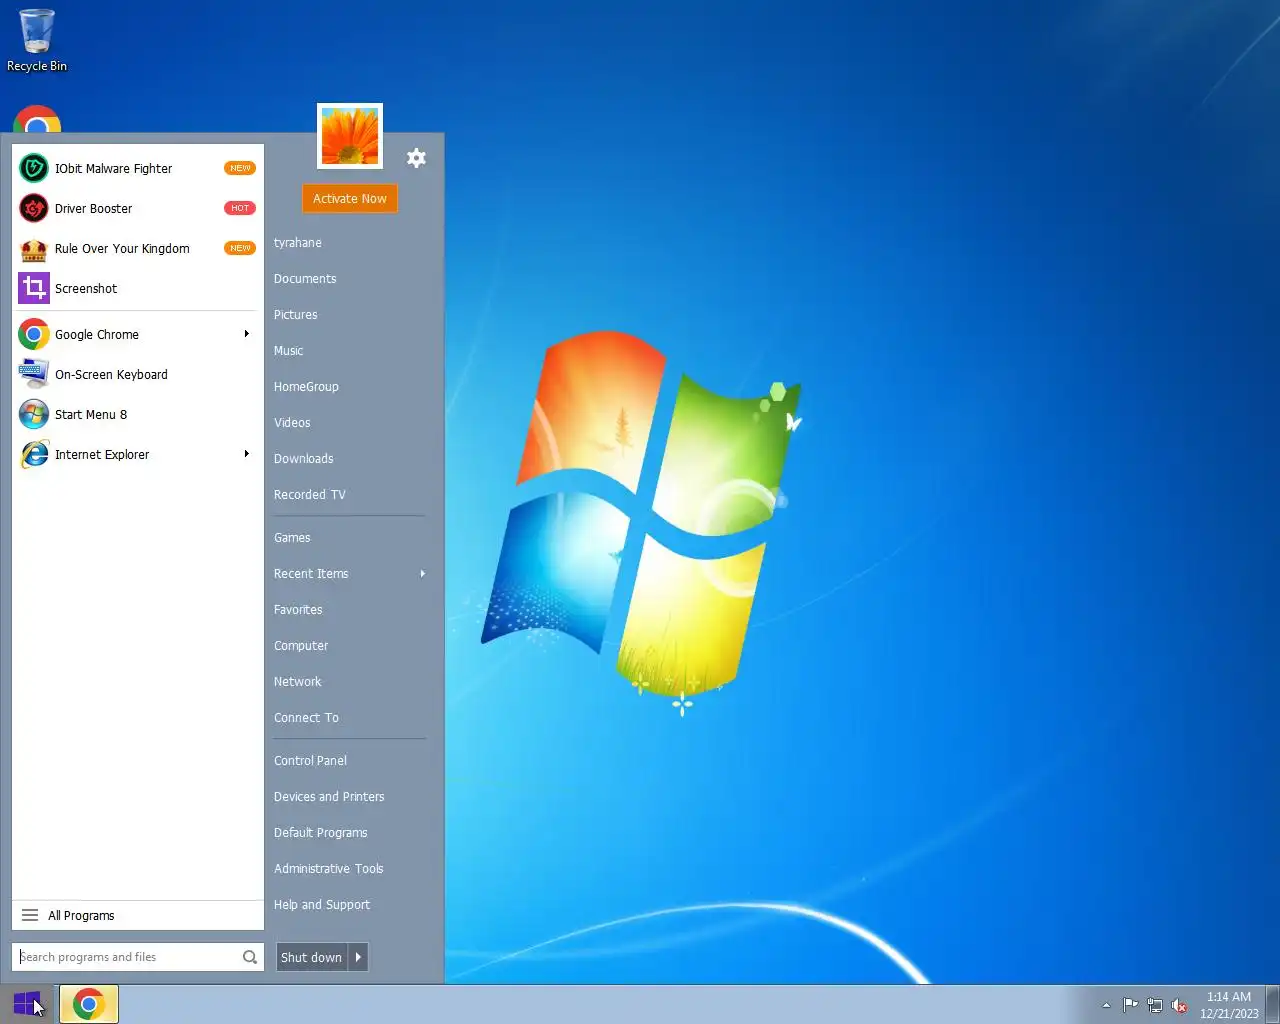Screen dimensions: 1280x1024
Task: Open Favorites in the start menu
Action: (298, 610)
